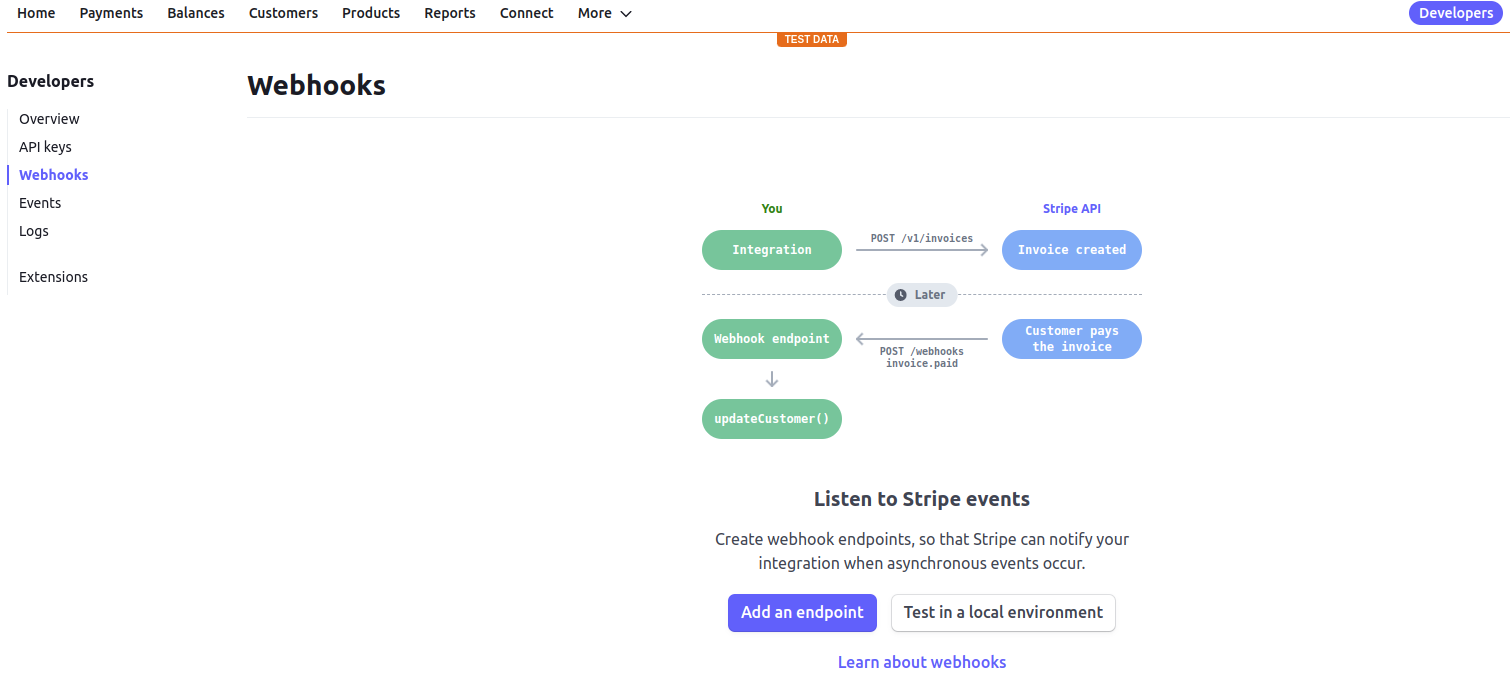Open Test in a local environment
This screenshot has height=687, width=1510.
[1003, 612]
